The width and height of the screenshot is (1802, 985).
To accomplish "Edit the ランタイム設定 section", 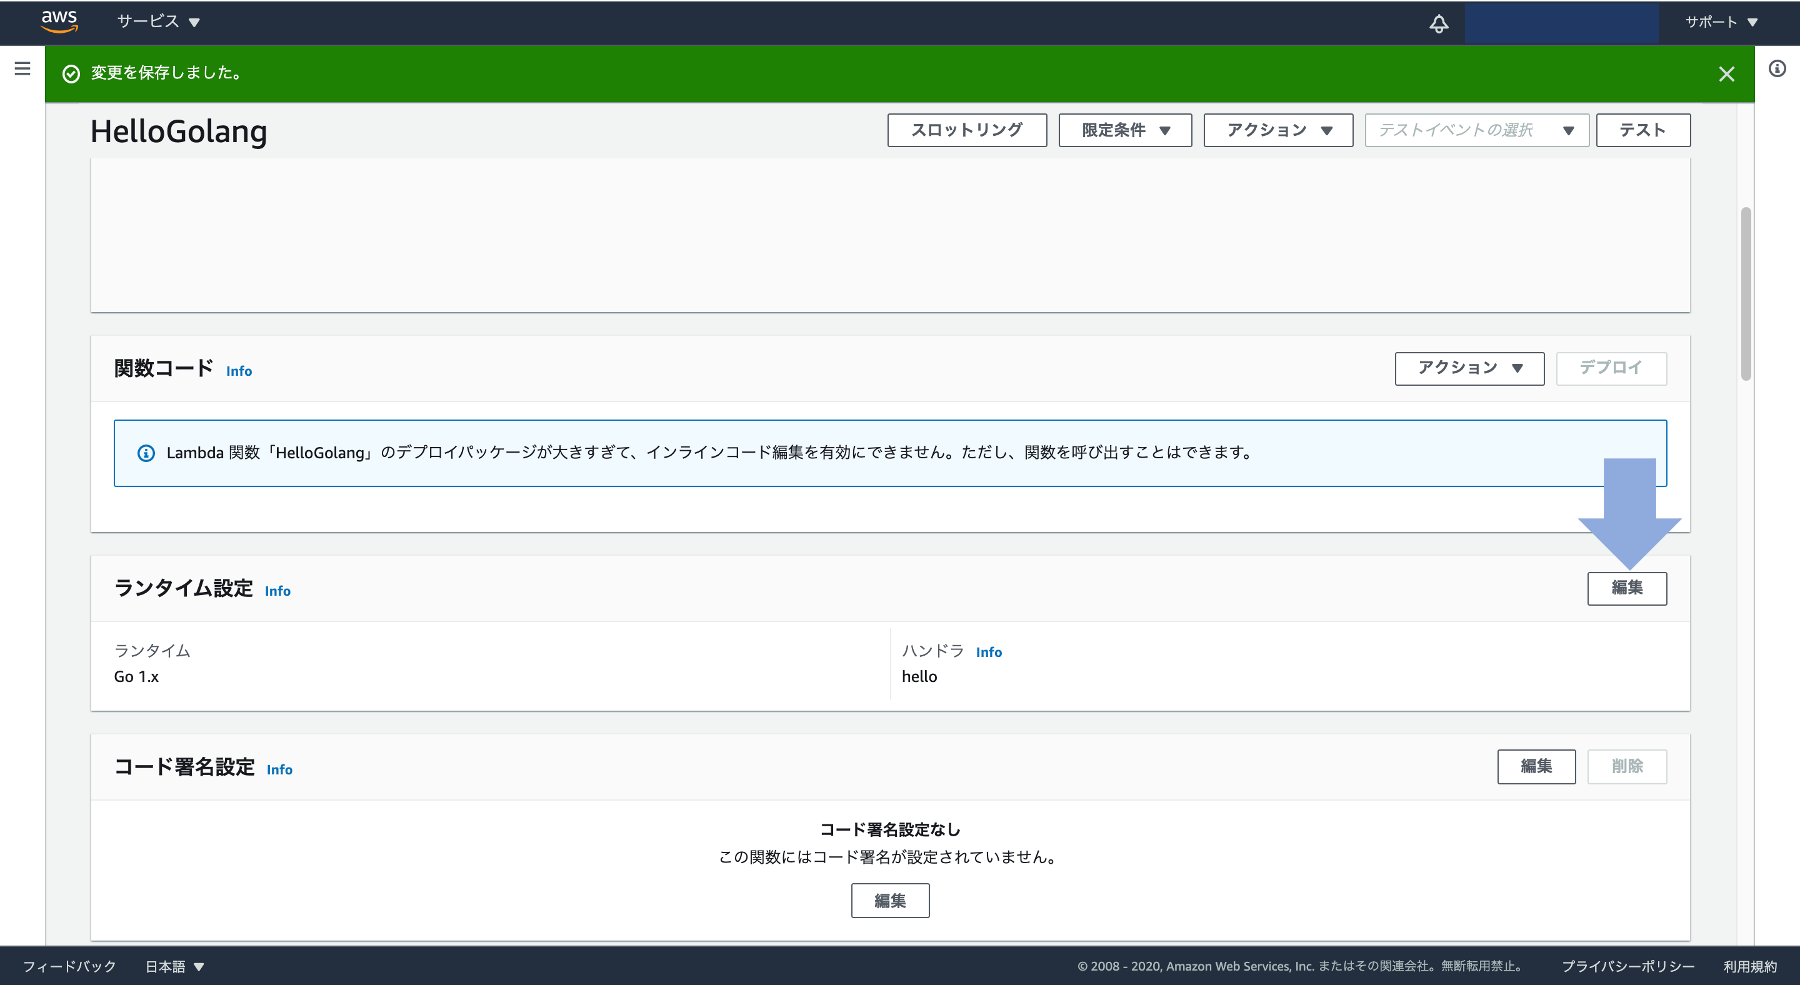I will (1626, 588).
